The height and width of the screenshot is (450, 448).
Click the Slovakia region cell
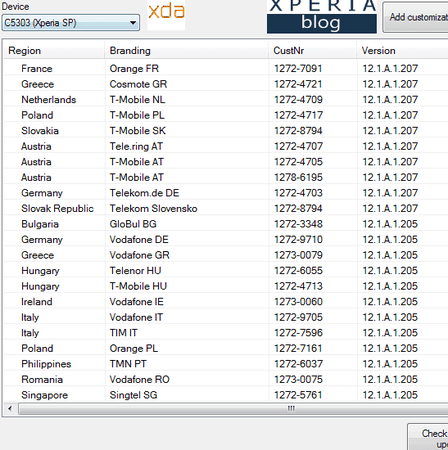[x=40, y=131]
